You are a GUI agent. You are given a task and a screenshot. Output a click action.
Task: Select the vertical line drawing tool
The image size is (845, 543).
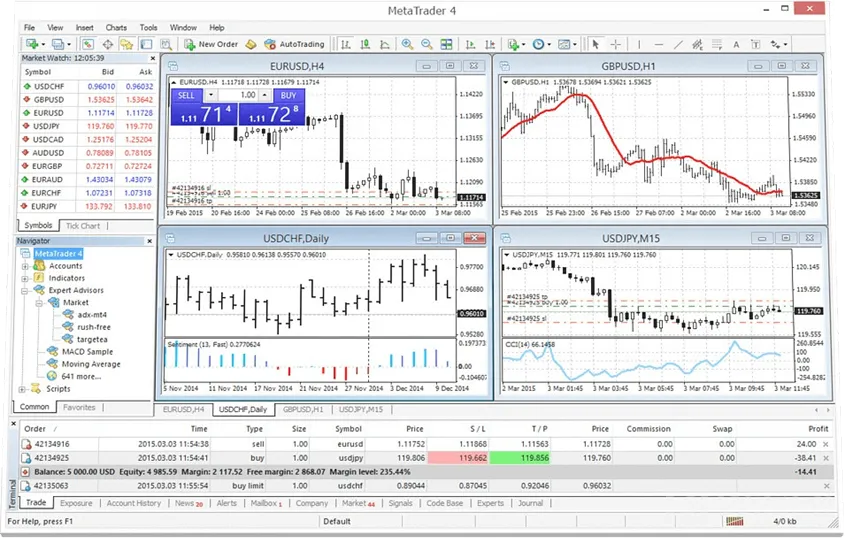click(x=639, y=44)
